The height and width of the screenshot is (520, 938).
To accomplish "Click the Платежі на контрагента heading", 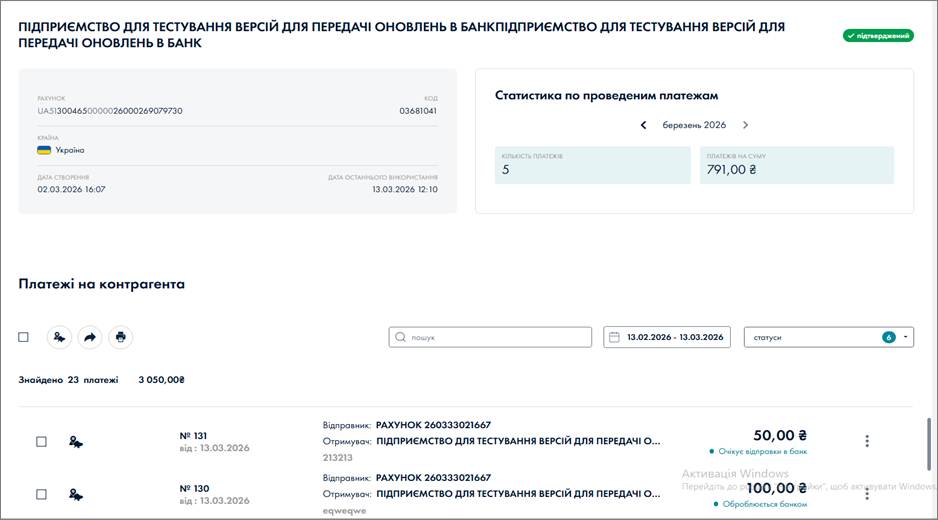I will [x=102, y=284].
